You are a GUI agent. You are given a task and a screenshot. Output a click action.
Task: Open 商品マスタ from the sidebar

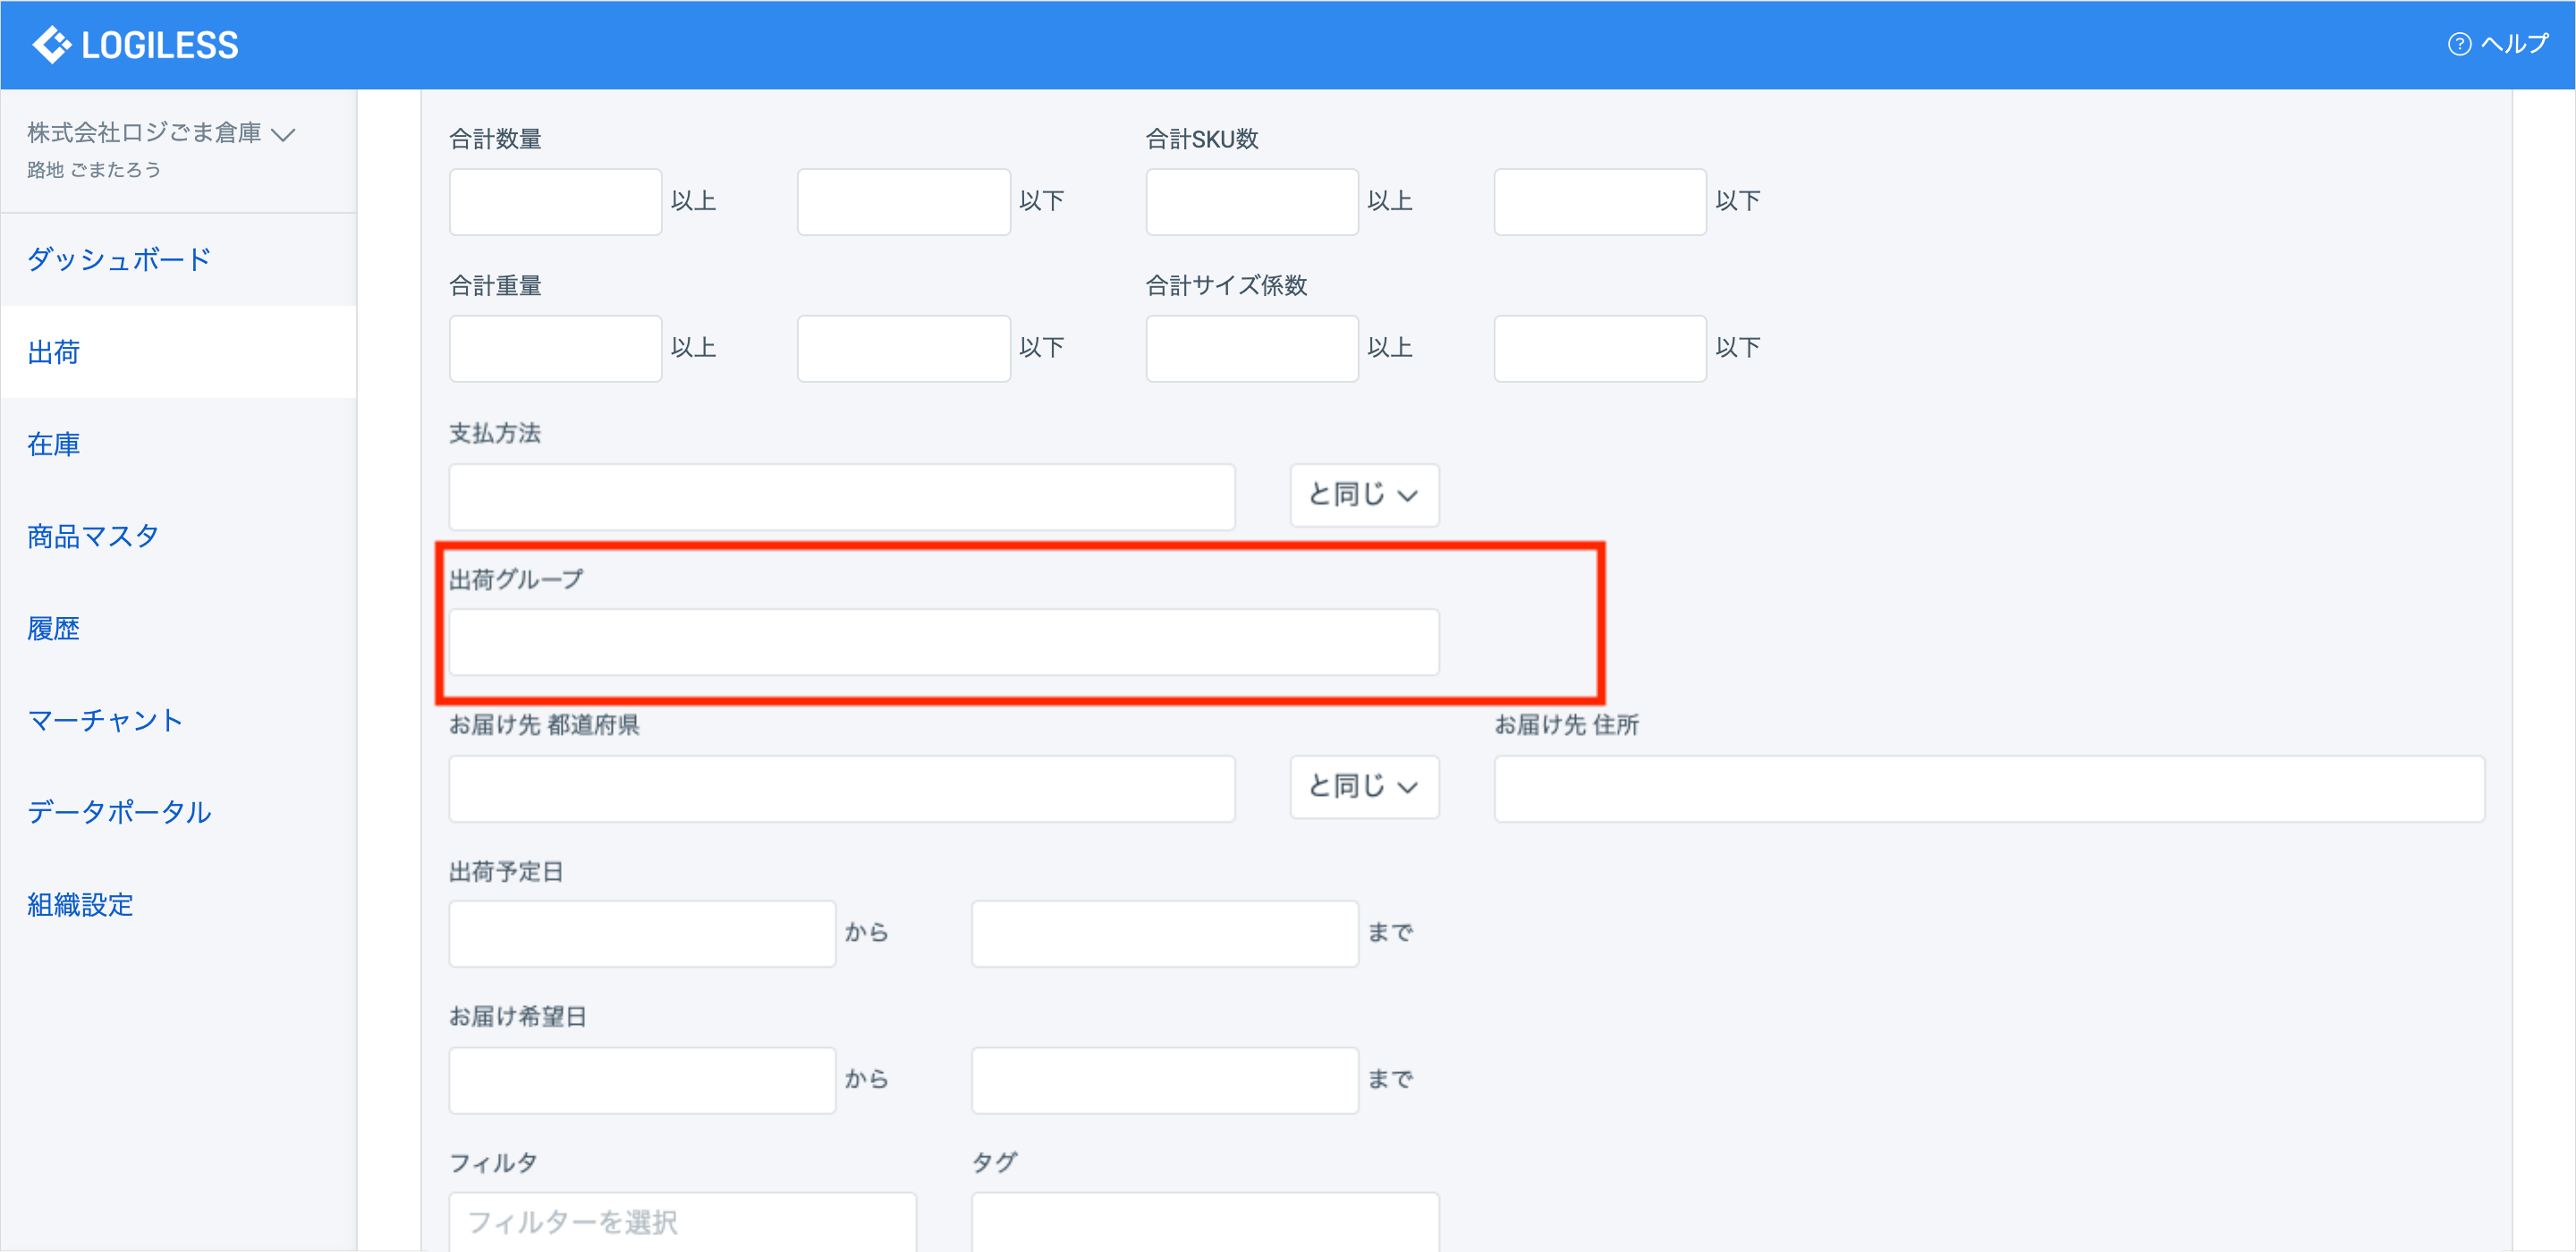tap(93, 537)
